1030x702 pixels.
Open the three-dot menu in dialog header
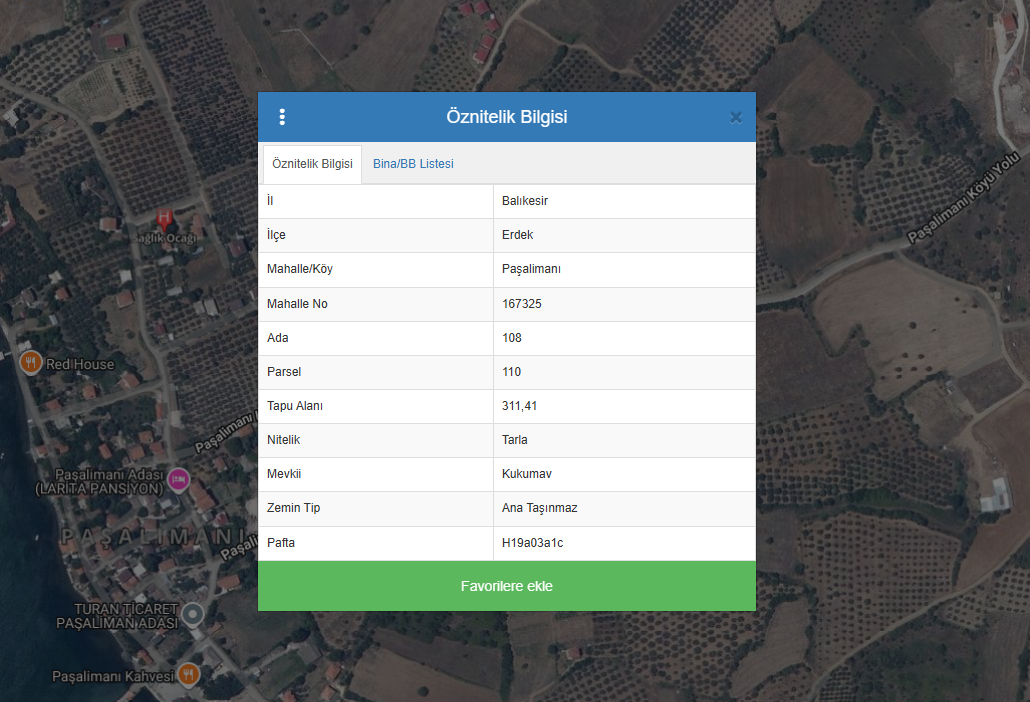pos(282,117)
